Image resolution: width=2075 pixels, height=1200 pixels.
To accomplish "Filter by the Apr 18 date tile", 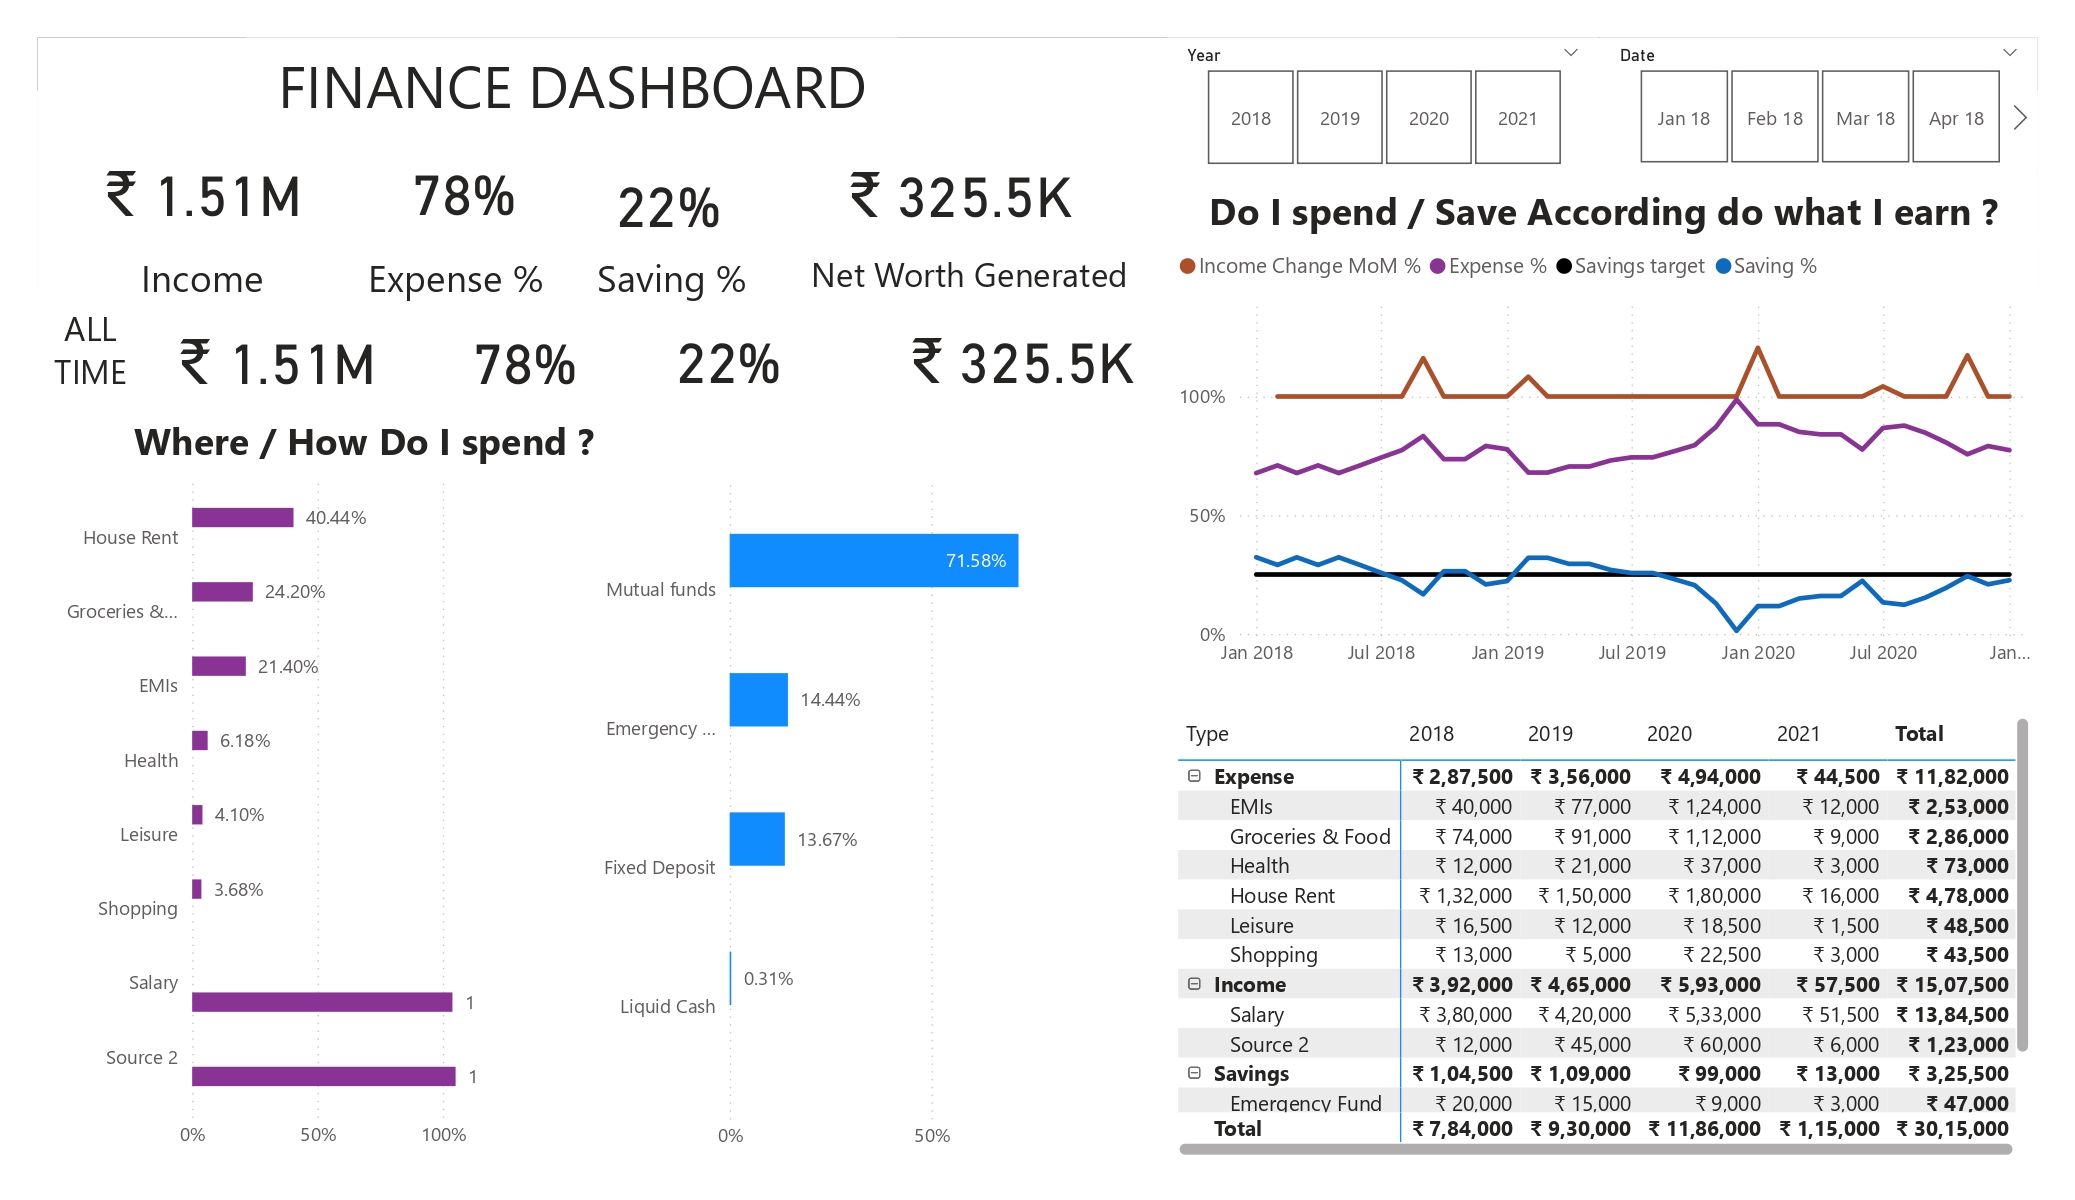I will (x=1955, y=118).
